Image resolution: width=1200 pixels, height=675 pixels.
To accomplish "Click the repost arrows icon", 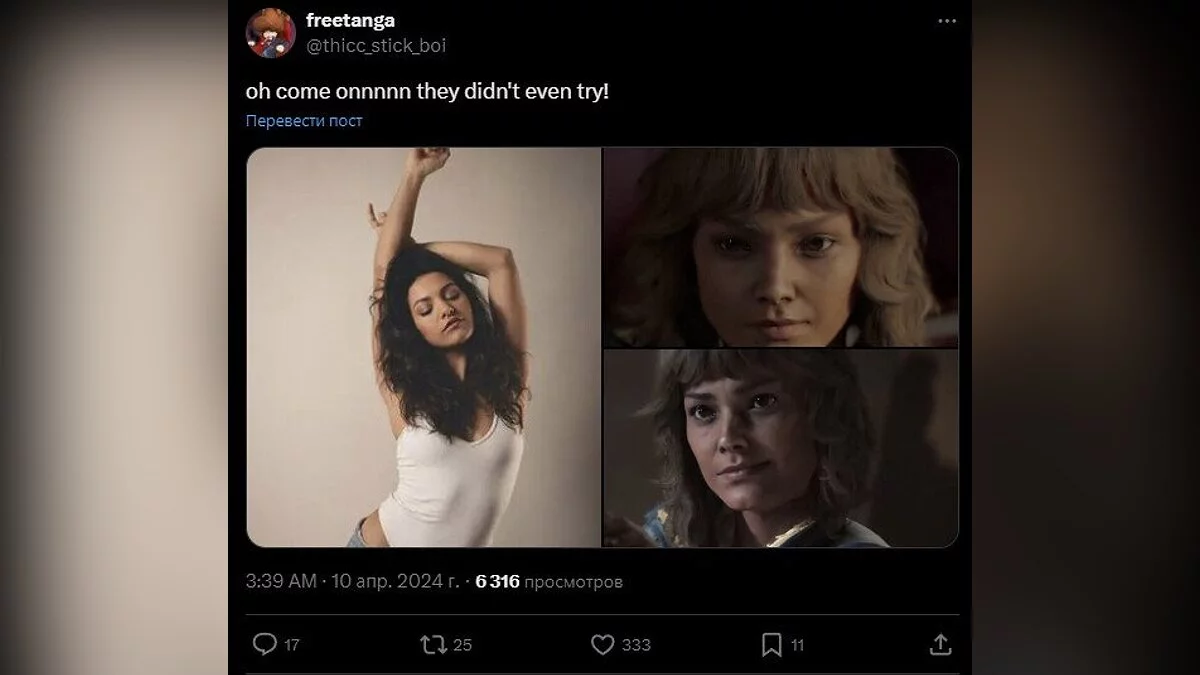I will pyautogui.click(x=434, y=645).
